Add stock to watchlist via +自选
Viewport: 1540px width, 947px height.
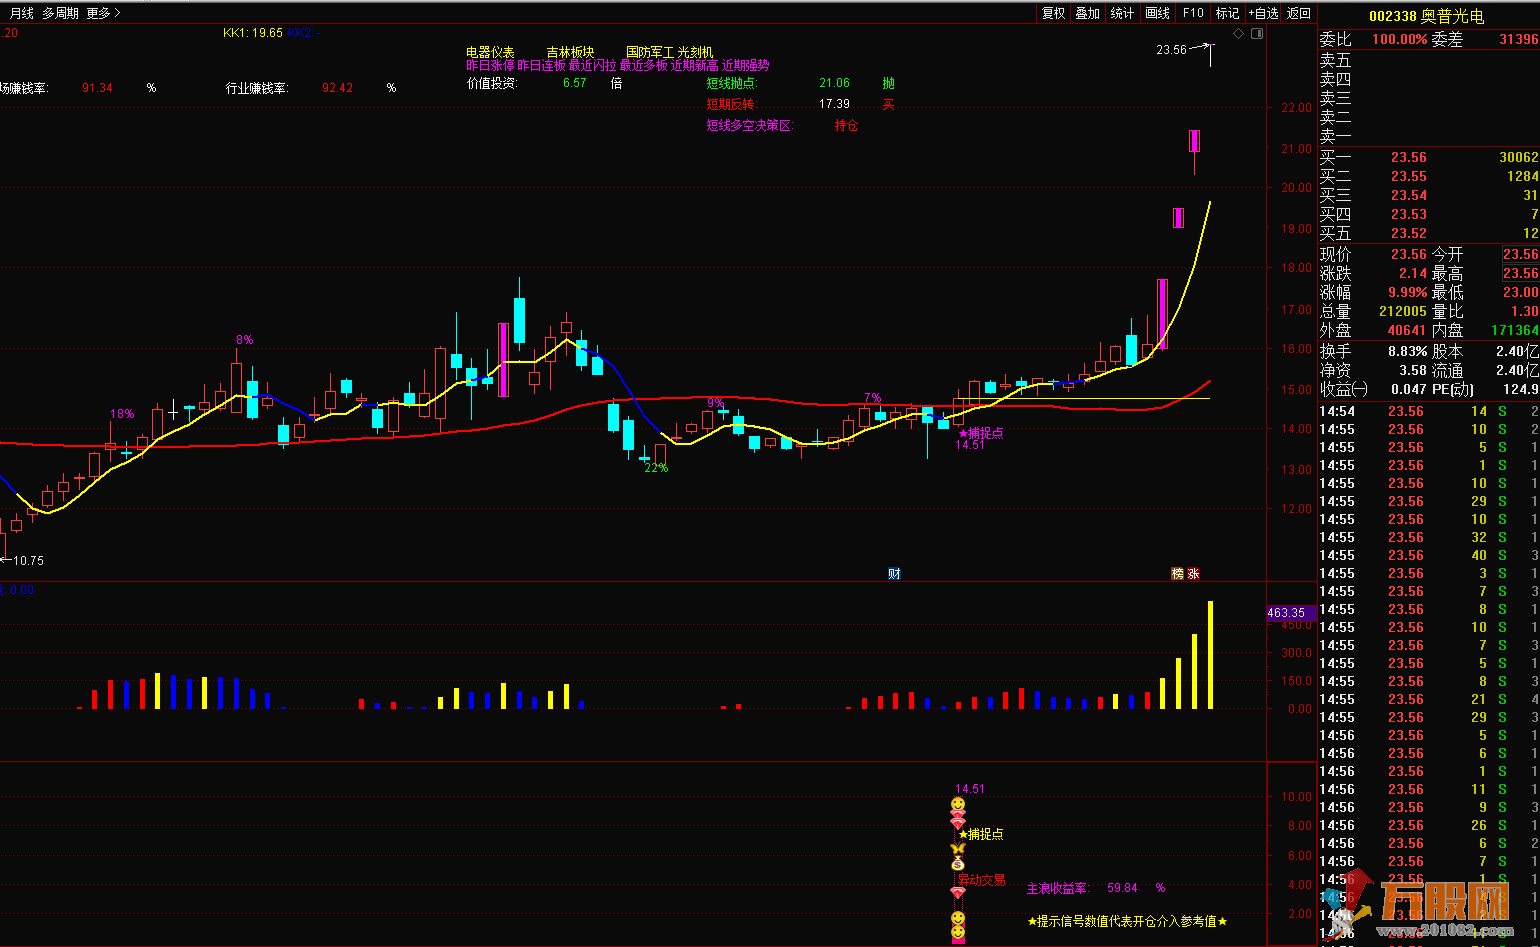[1263, 13]
